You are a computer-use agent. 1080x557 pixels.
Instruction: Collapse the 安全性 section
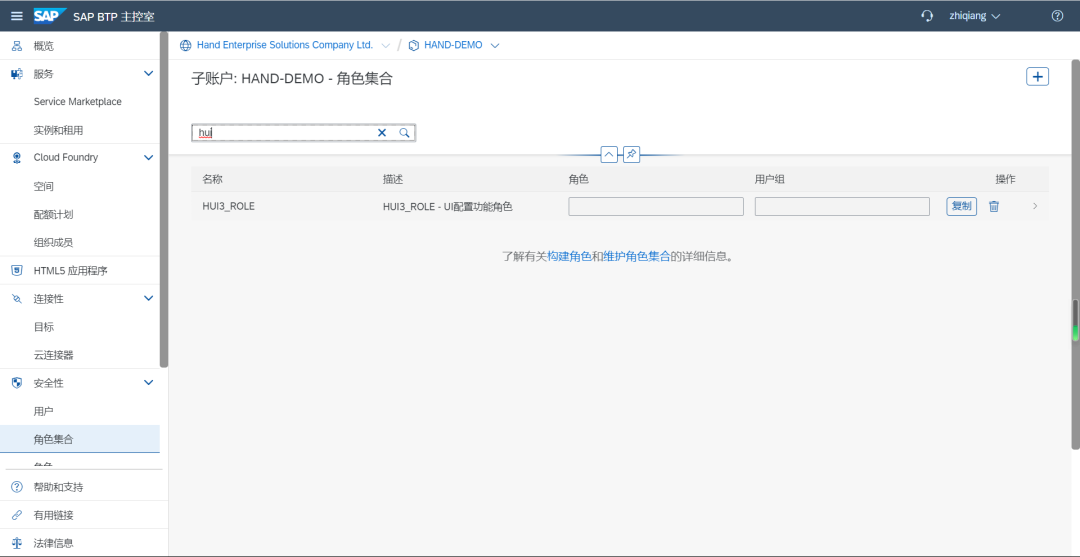click(148, 382)
